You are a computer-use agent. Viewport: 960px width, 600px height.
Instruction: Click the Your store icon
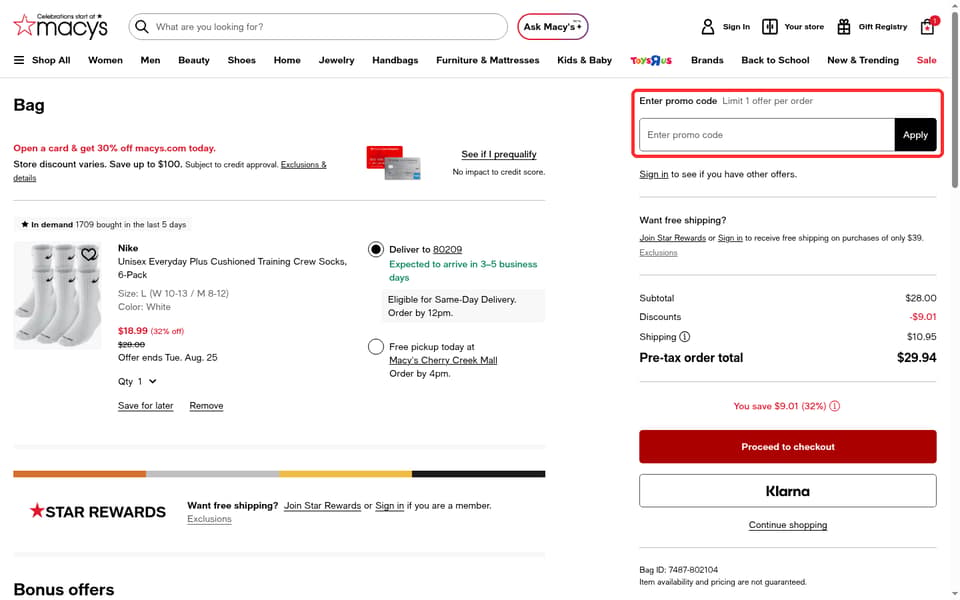click(x=769, y=26)
